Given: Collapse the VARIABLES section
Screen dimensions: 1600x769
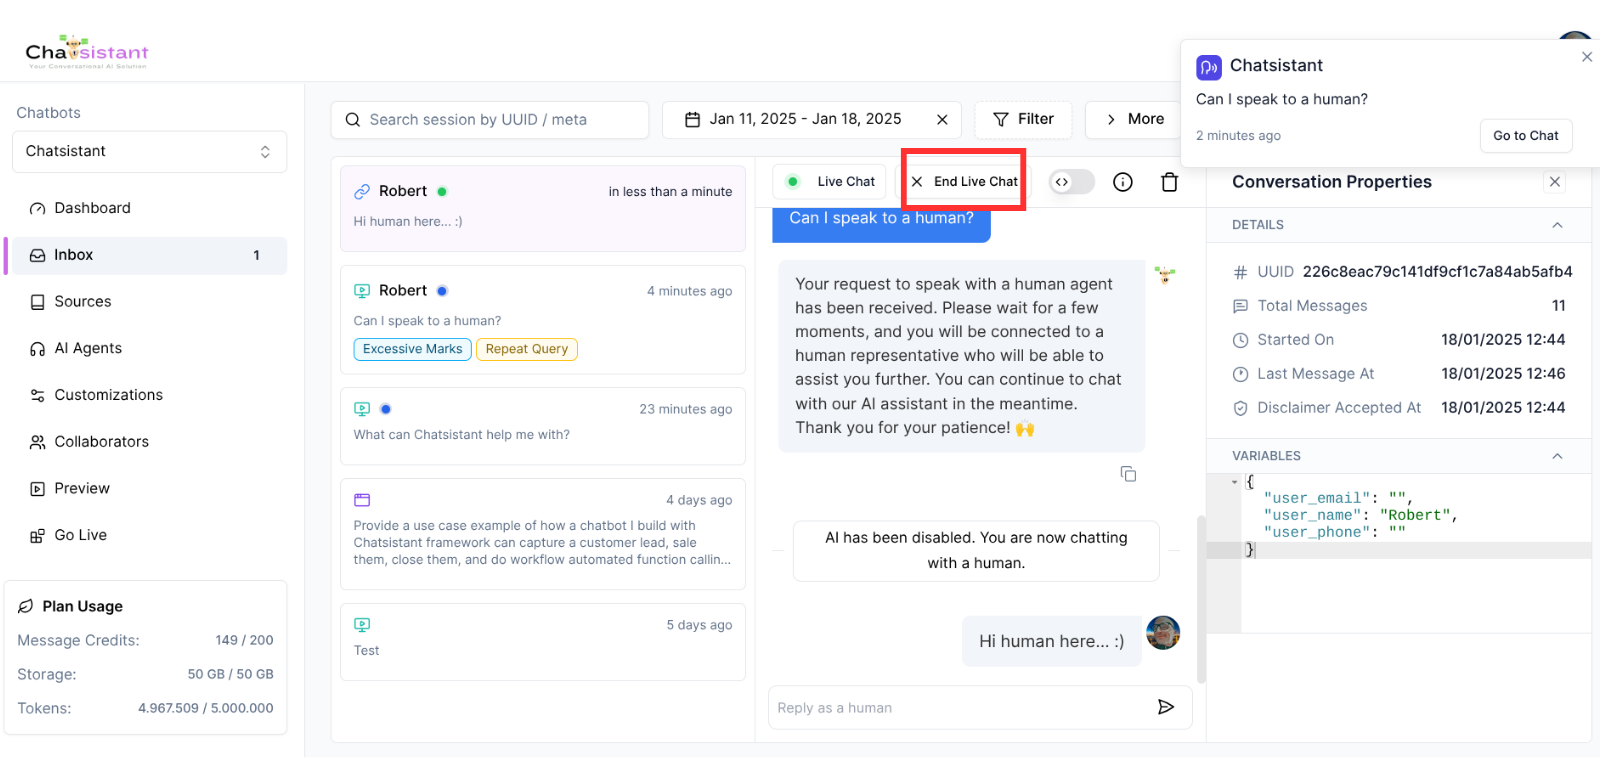Looking at the screenshot, I should pos(1557,456).
